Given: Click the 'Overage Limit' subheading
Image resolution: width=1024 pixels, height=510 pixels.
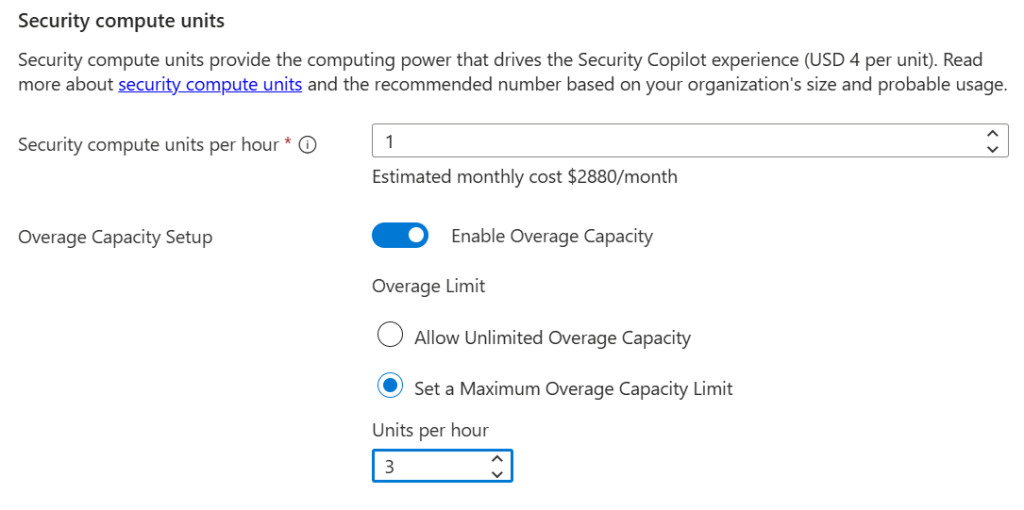Looking at the screenshot, I should [428, 287].
